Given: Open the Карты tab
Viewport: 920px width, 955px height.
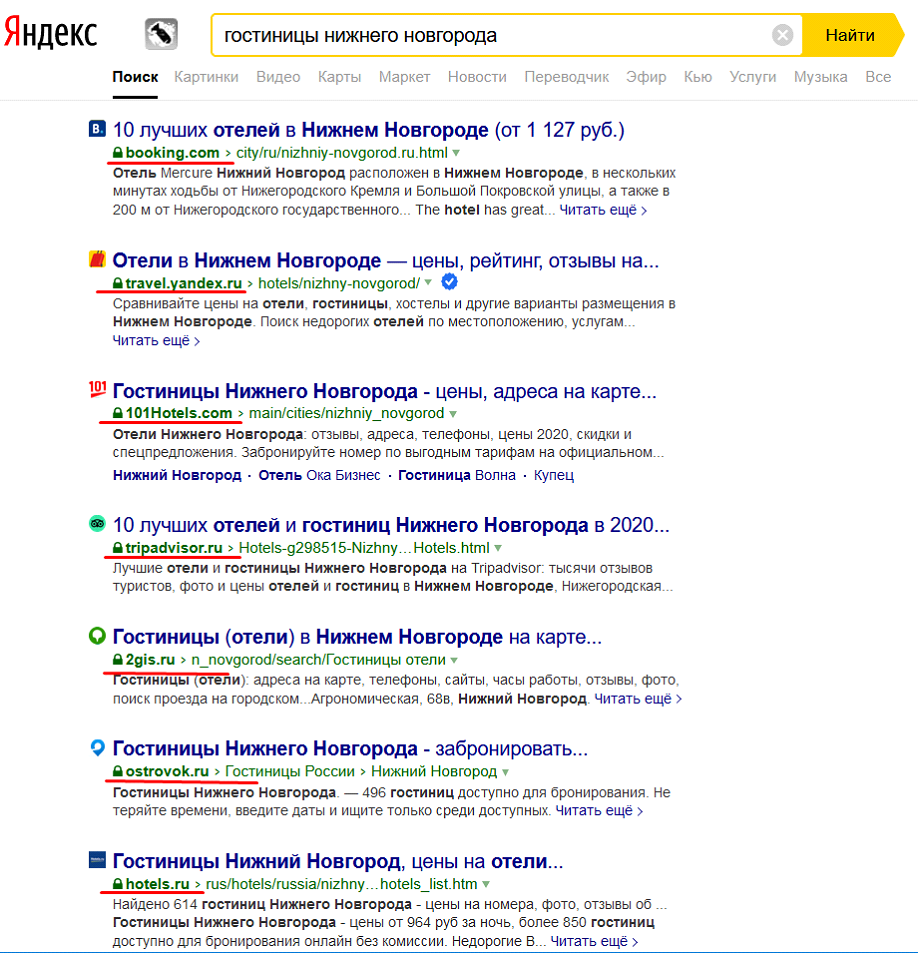Looking at the screenshot, I should point(340,77).
